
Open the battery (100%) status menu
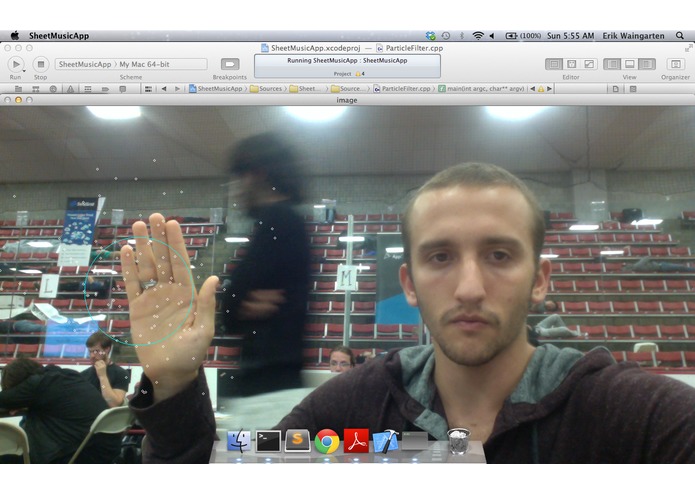(x=523, y=35)
